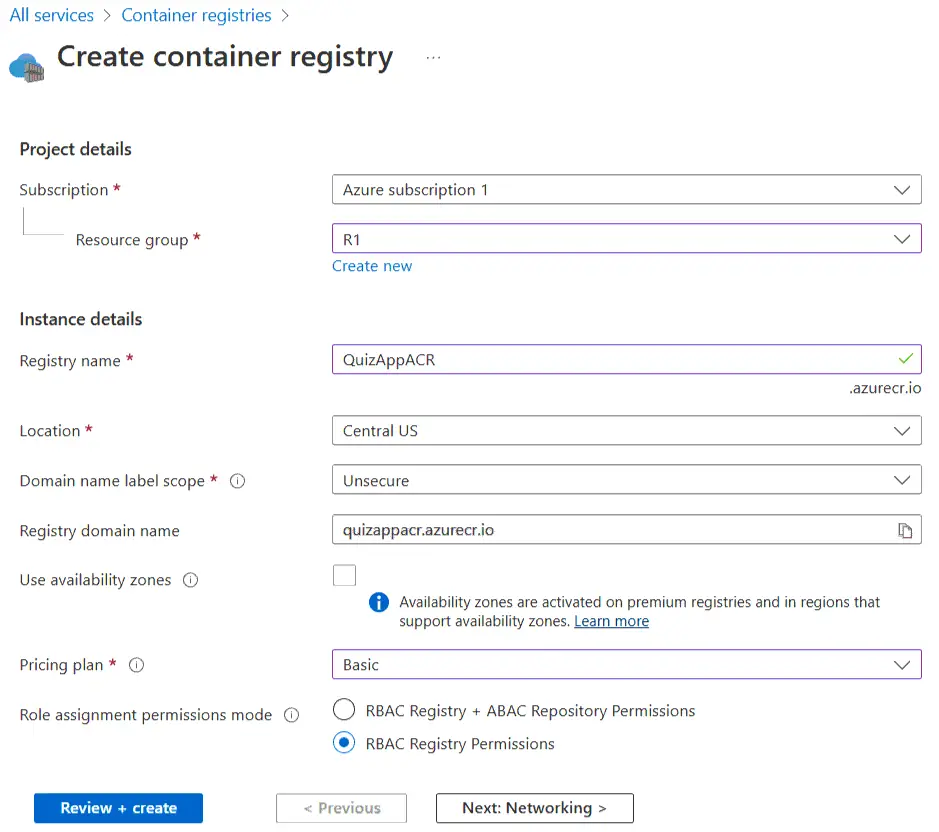
Task: Open the Learn more link about availability zones
Action: tap(611, 620)
